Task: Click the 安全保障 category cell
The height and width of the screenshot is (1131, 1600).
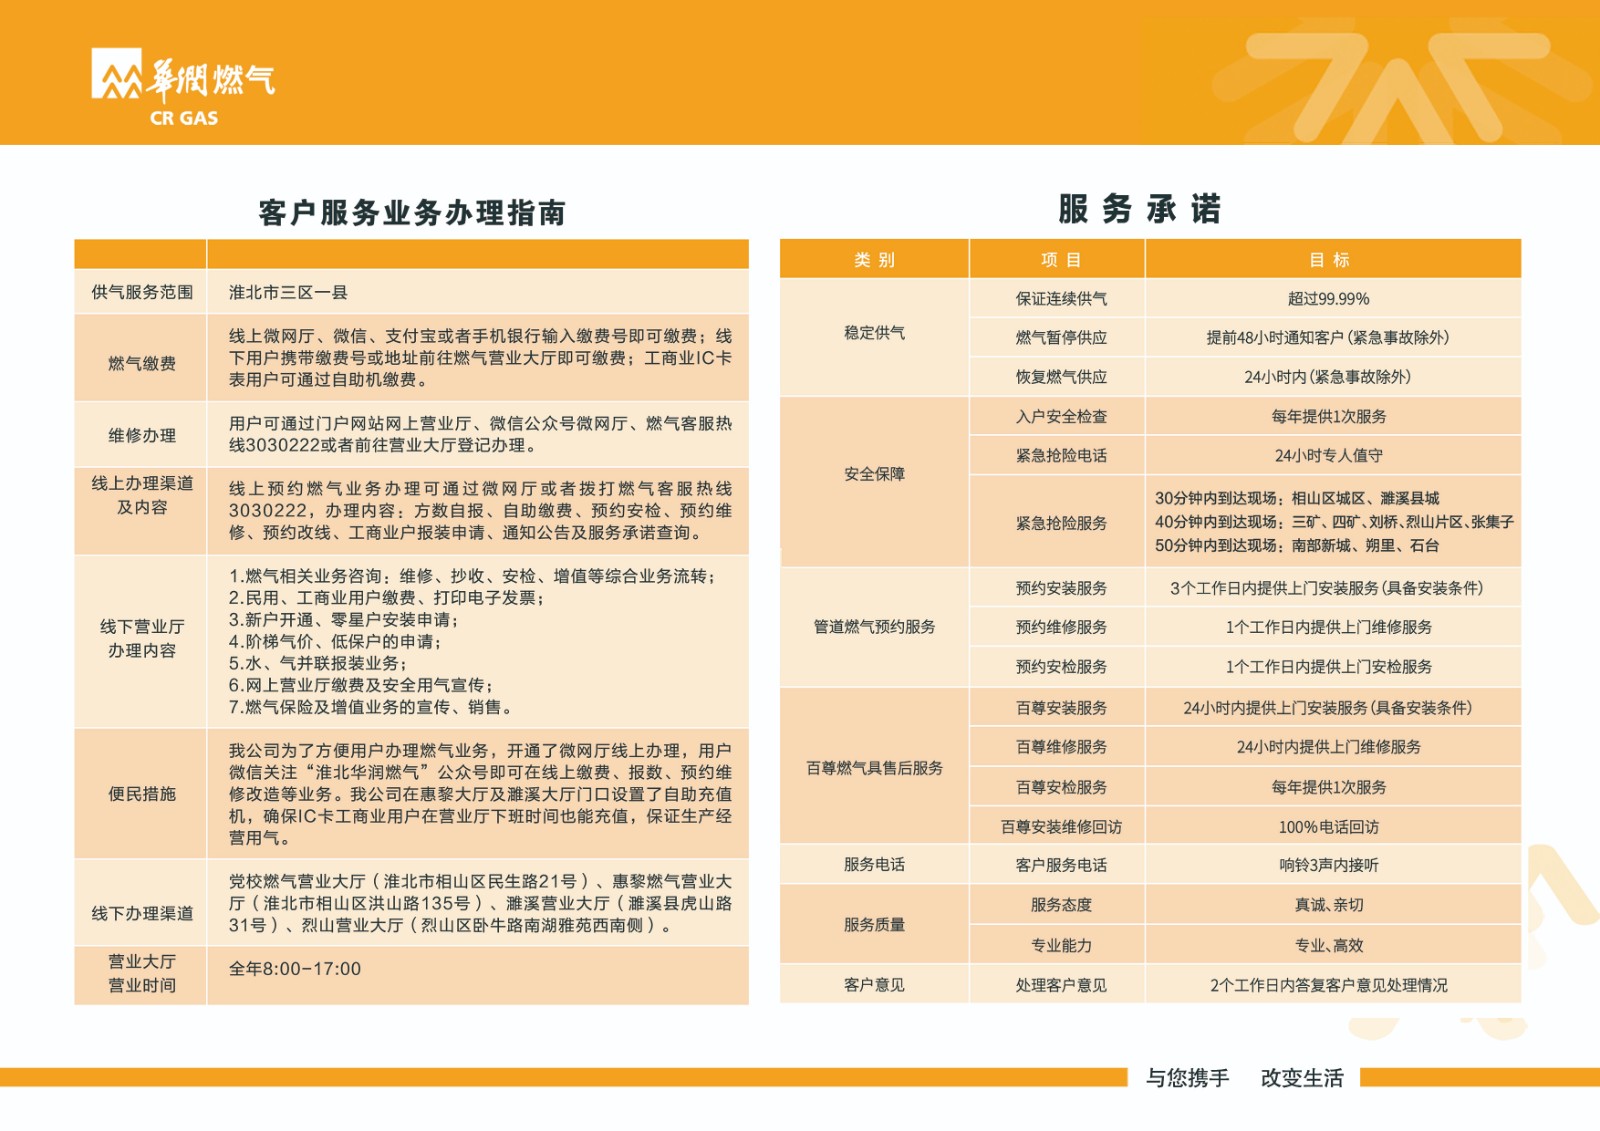Action: point(874,474)
